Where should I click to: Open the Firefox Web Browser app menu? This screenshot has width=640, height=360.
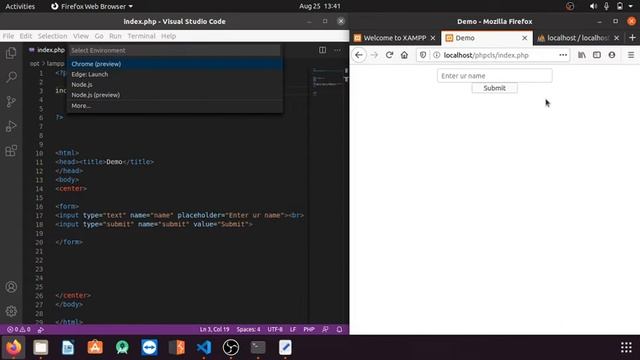click(x=92, y=6)
